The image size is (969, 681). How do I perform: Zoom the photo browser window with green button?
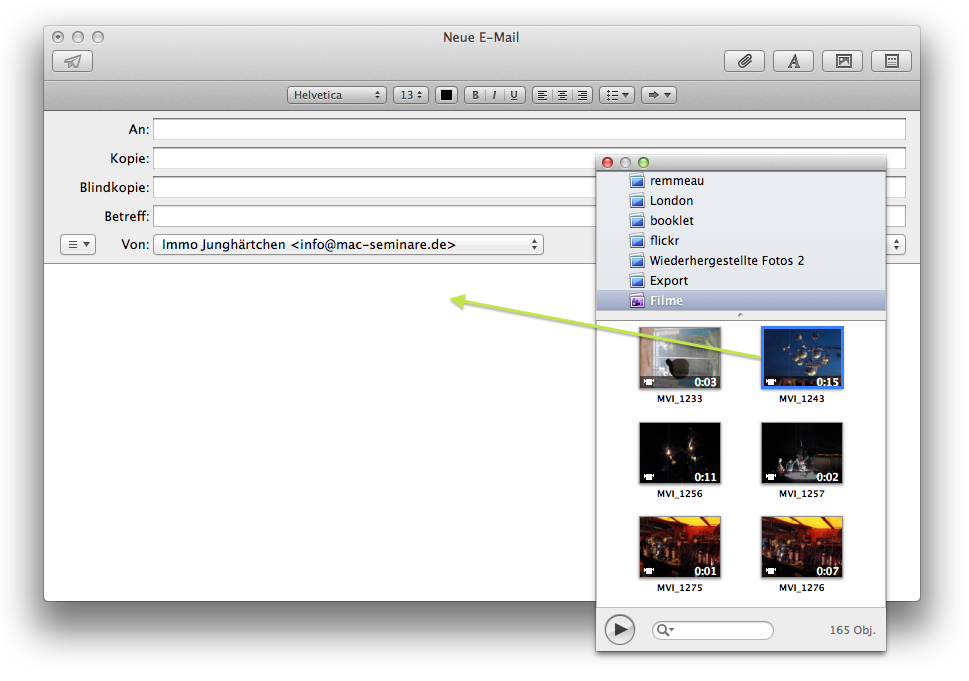pyautogui.click(x=643, y=163)
